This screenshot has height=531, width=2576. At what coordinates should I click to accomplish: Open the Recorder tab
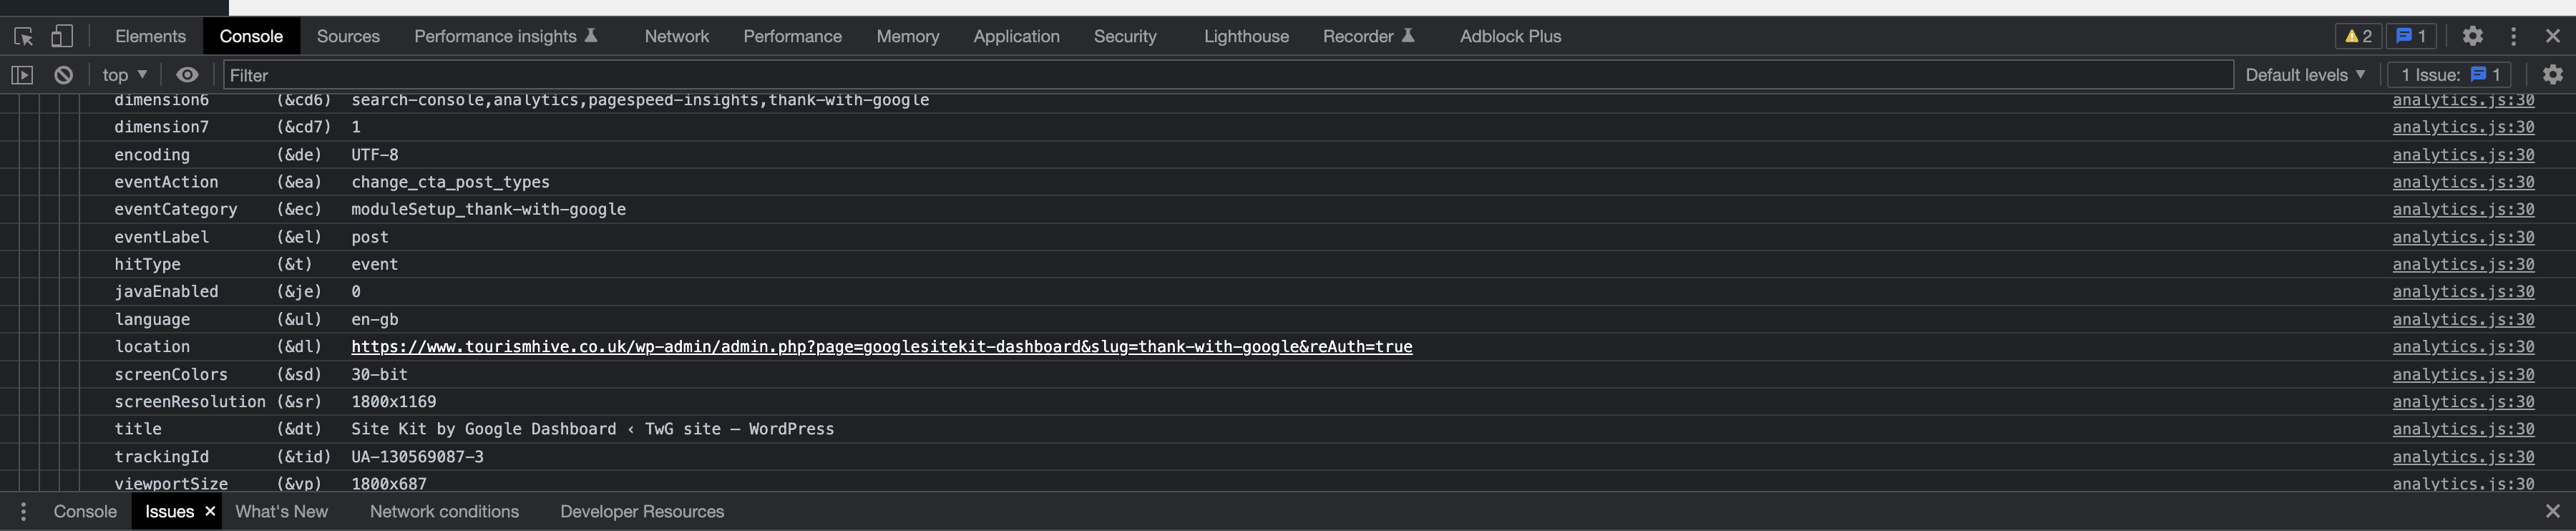1368,36
